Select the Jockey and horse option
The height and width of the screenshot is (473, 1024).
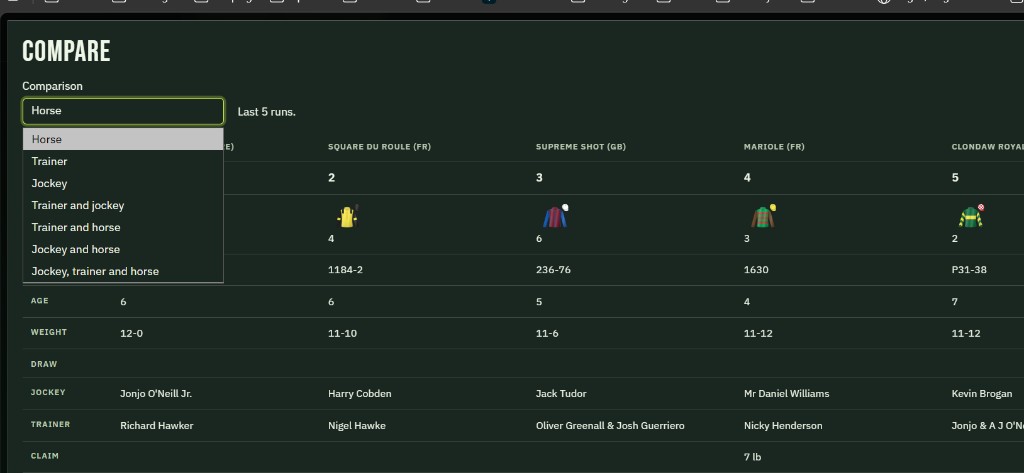coord(123,250)
